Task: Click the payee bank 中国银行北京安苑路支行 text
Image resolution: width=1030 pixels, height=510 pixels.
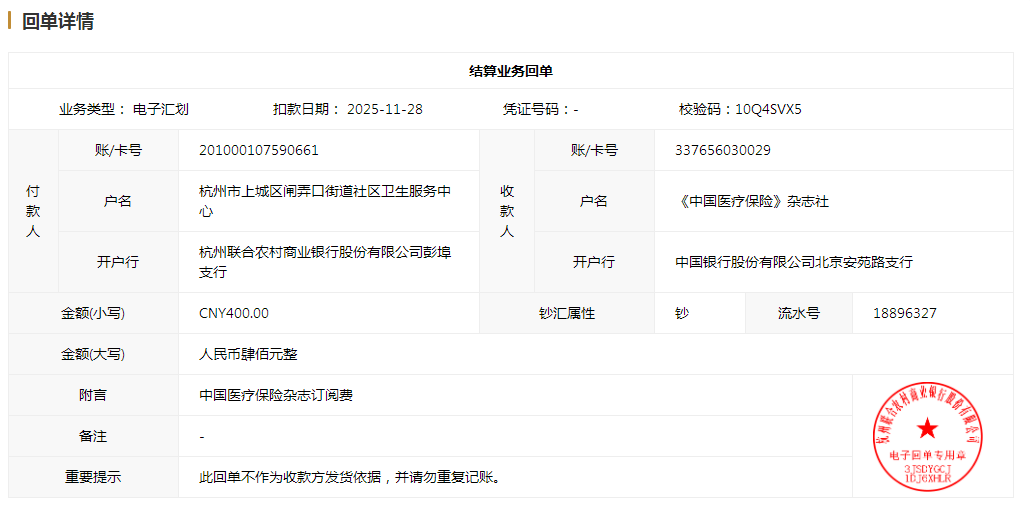Action: point(794,262)
